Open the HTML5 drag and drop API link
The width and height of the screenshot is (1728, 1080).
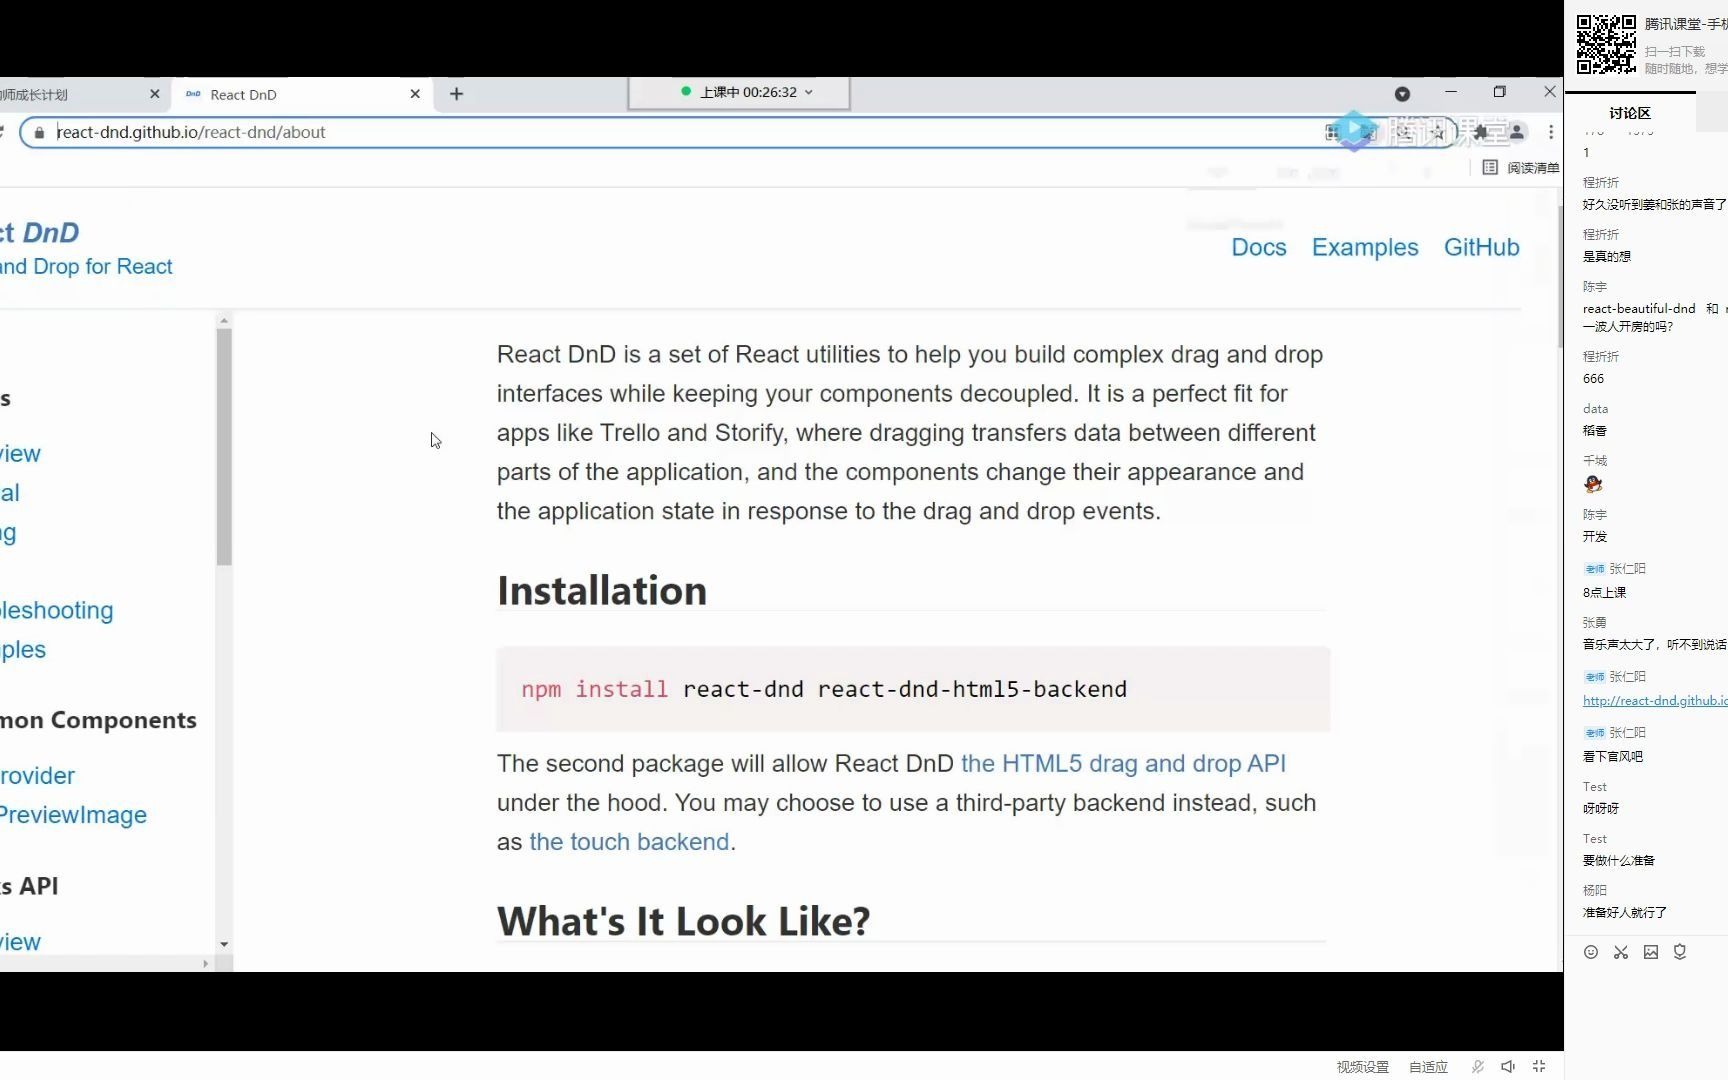[1123, 764]
